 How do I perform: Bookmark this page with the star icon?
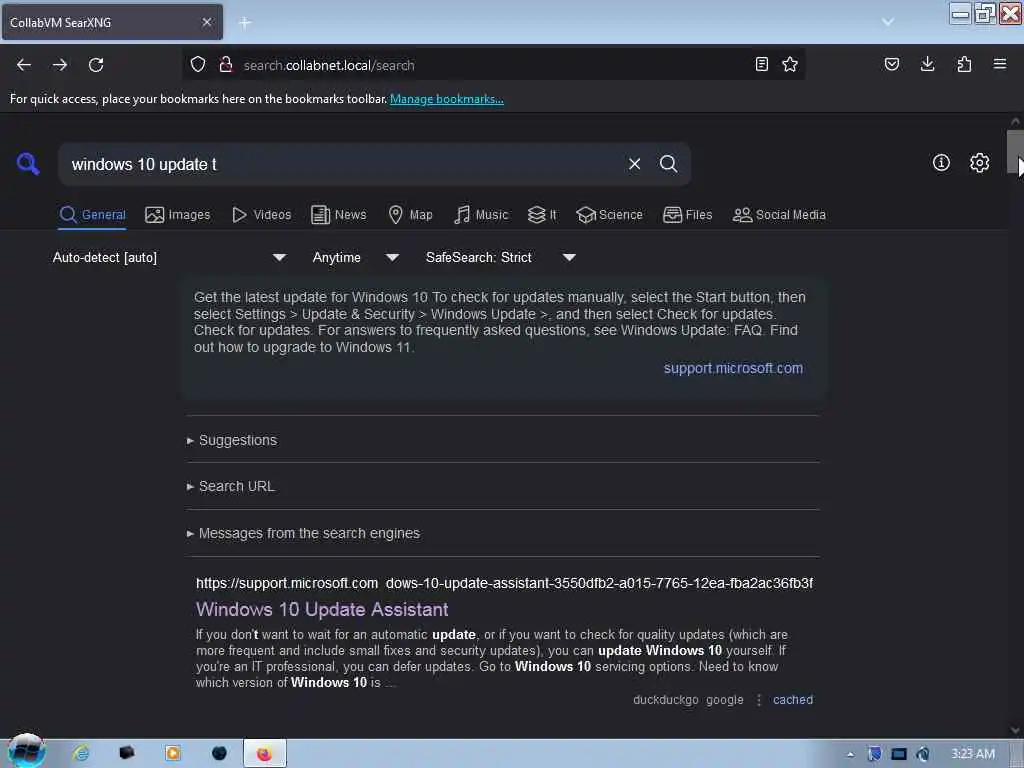790,64
